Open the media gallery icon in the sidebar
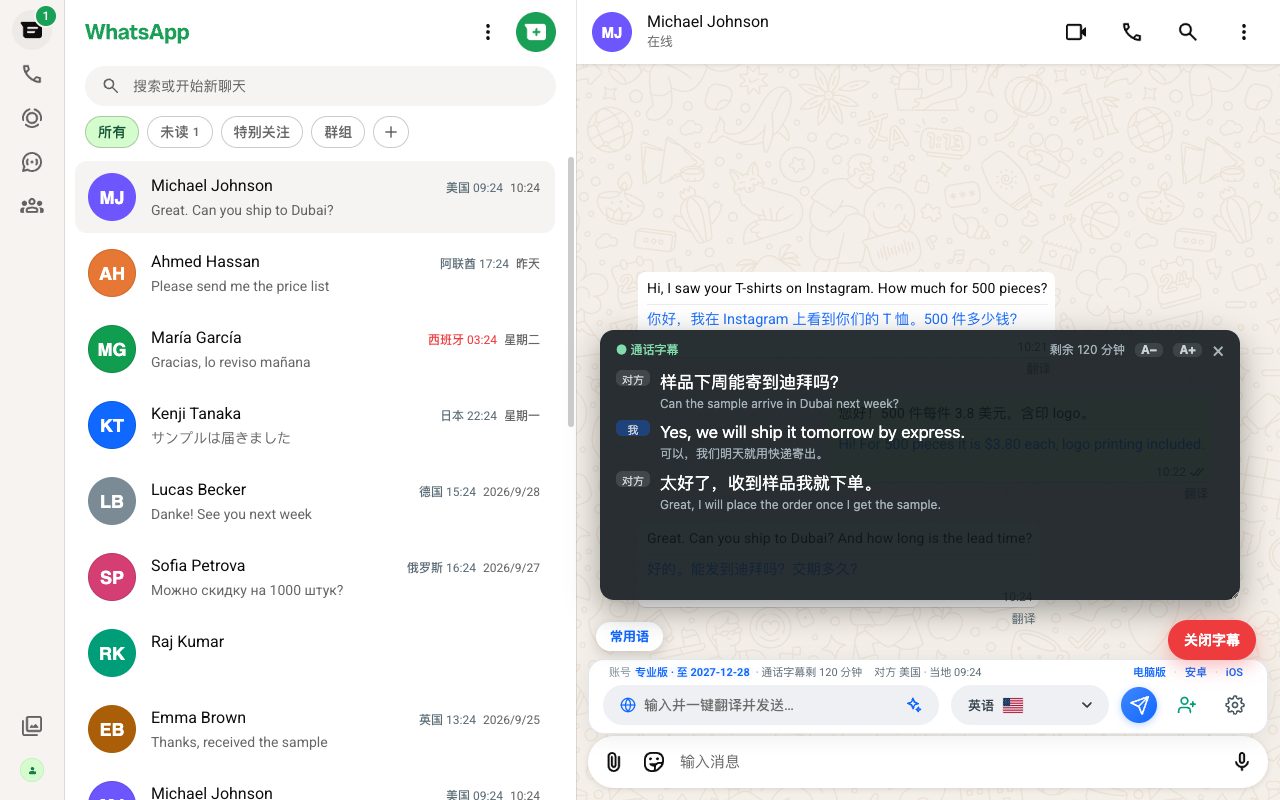 [x=32, y=726]
